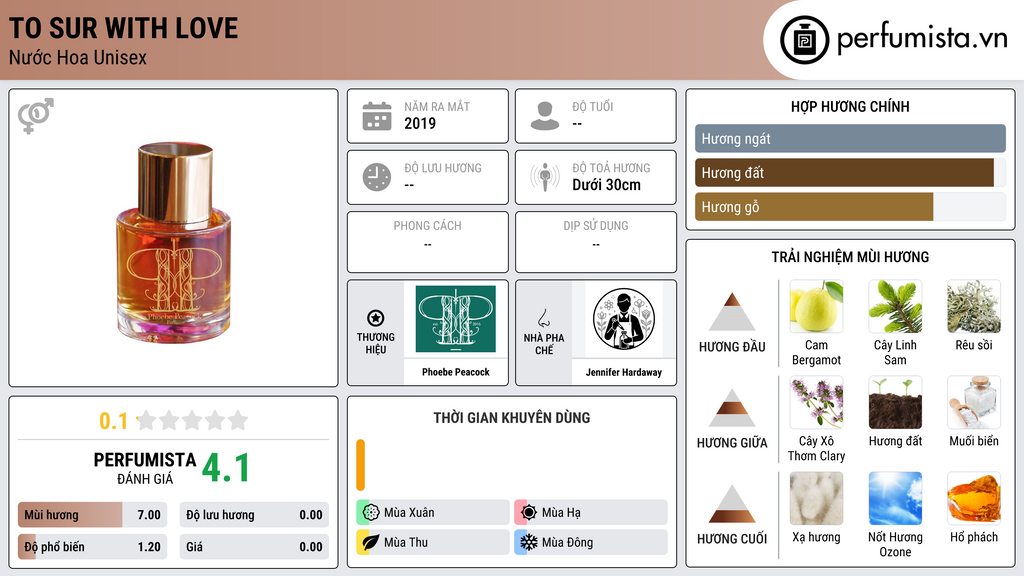The height and width of the screenshot is (576, 1024).
Task: Click the calendar icon beside Năm ra mắt
Action: tap(377, 116)
